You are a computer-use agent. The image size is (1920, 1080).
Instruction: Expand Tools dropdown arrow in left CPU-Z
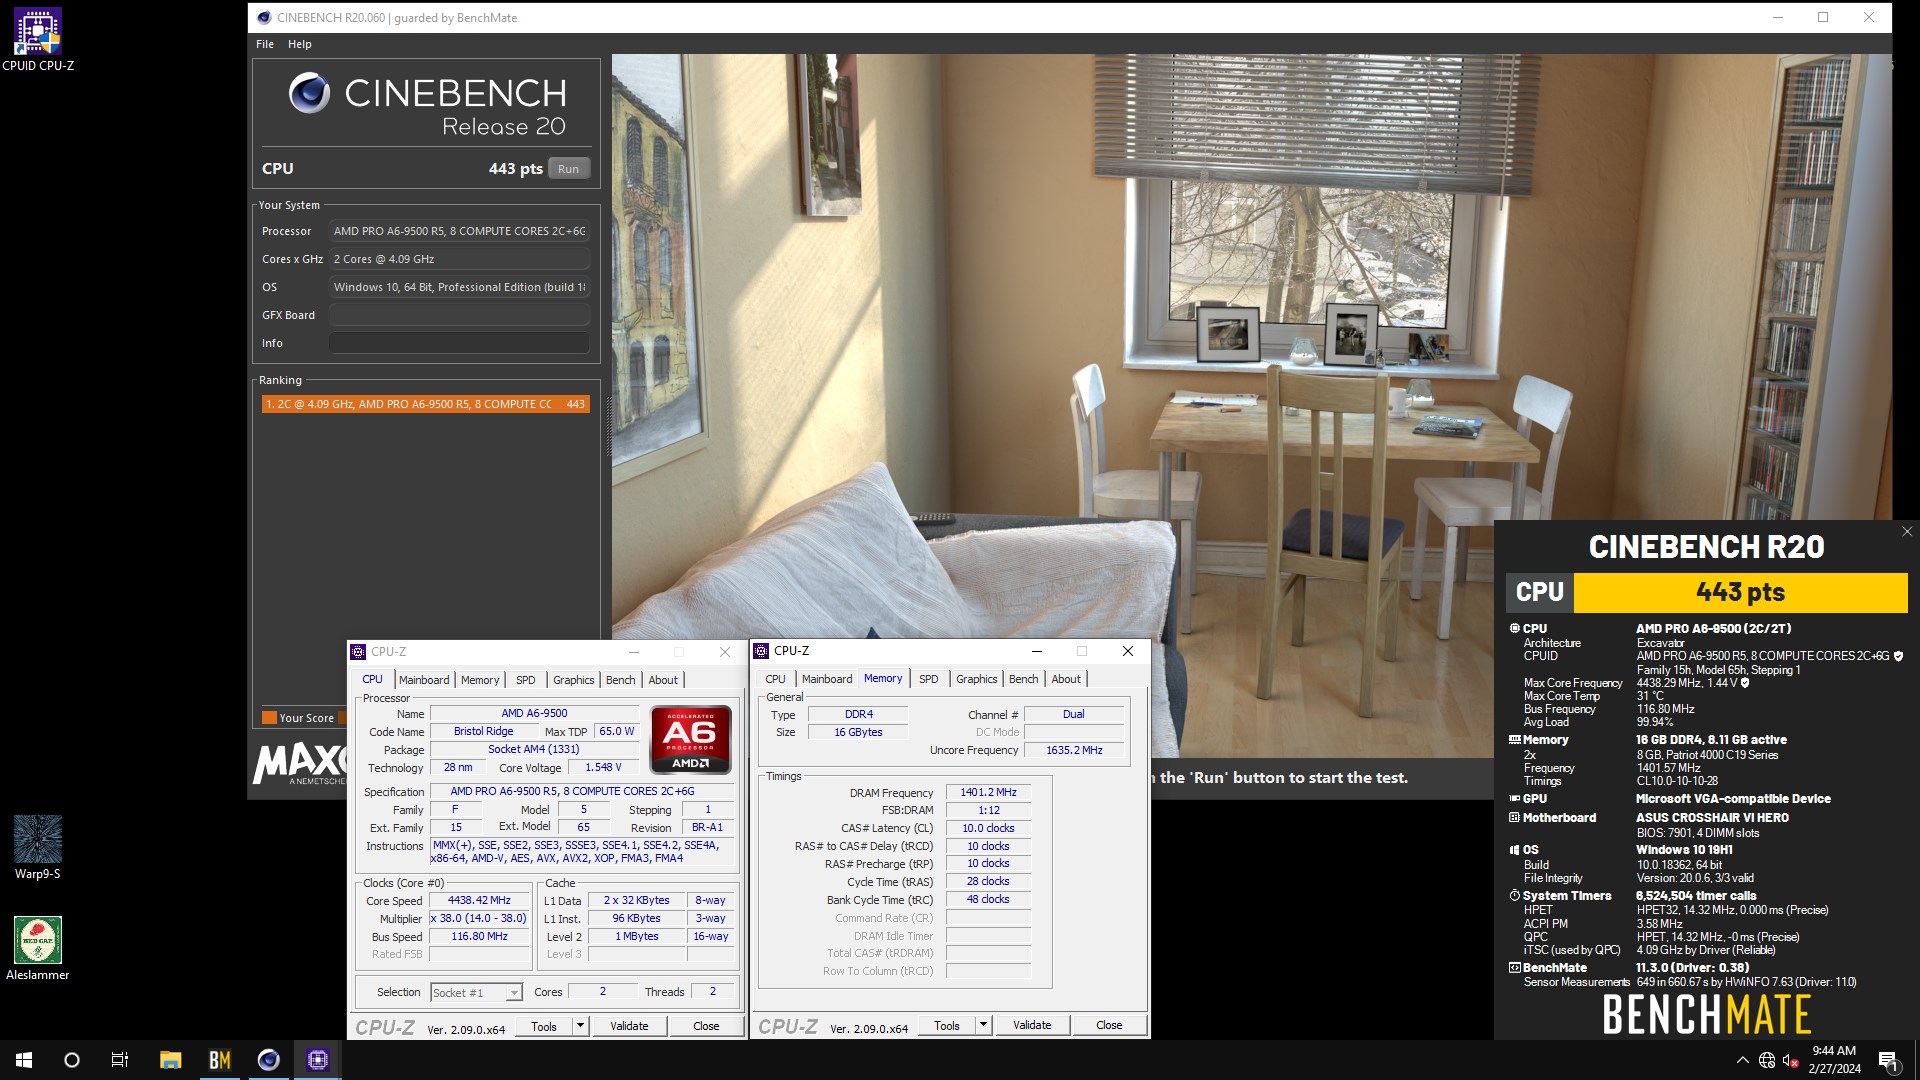pyautogui.click(x=580, y=1027)
